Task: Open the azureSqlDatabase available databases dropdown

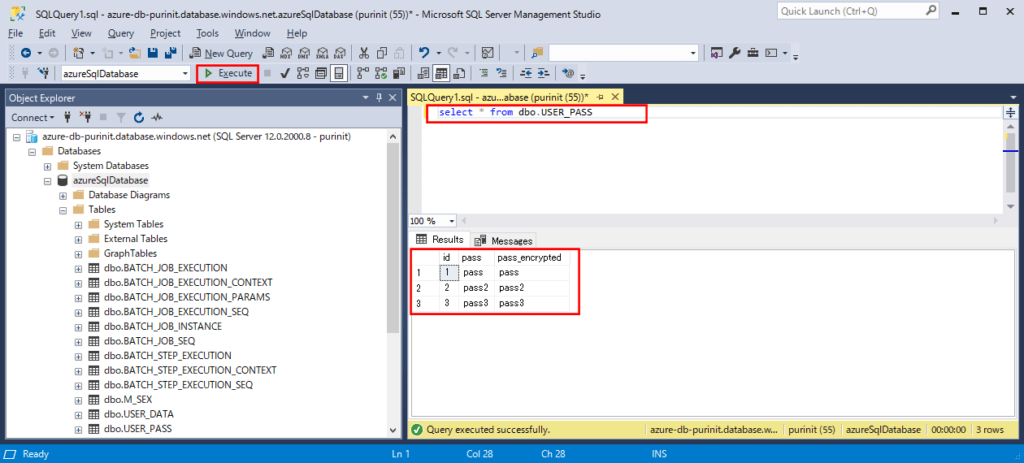Action: [x=185, y=73]
